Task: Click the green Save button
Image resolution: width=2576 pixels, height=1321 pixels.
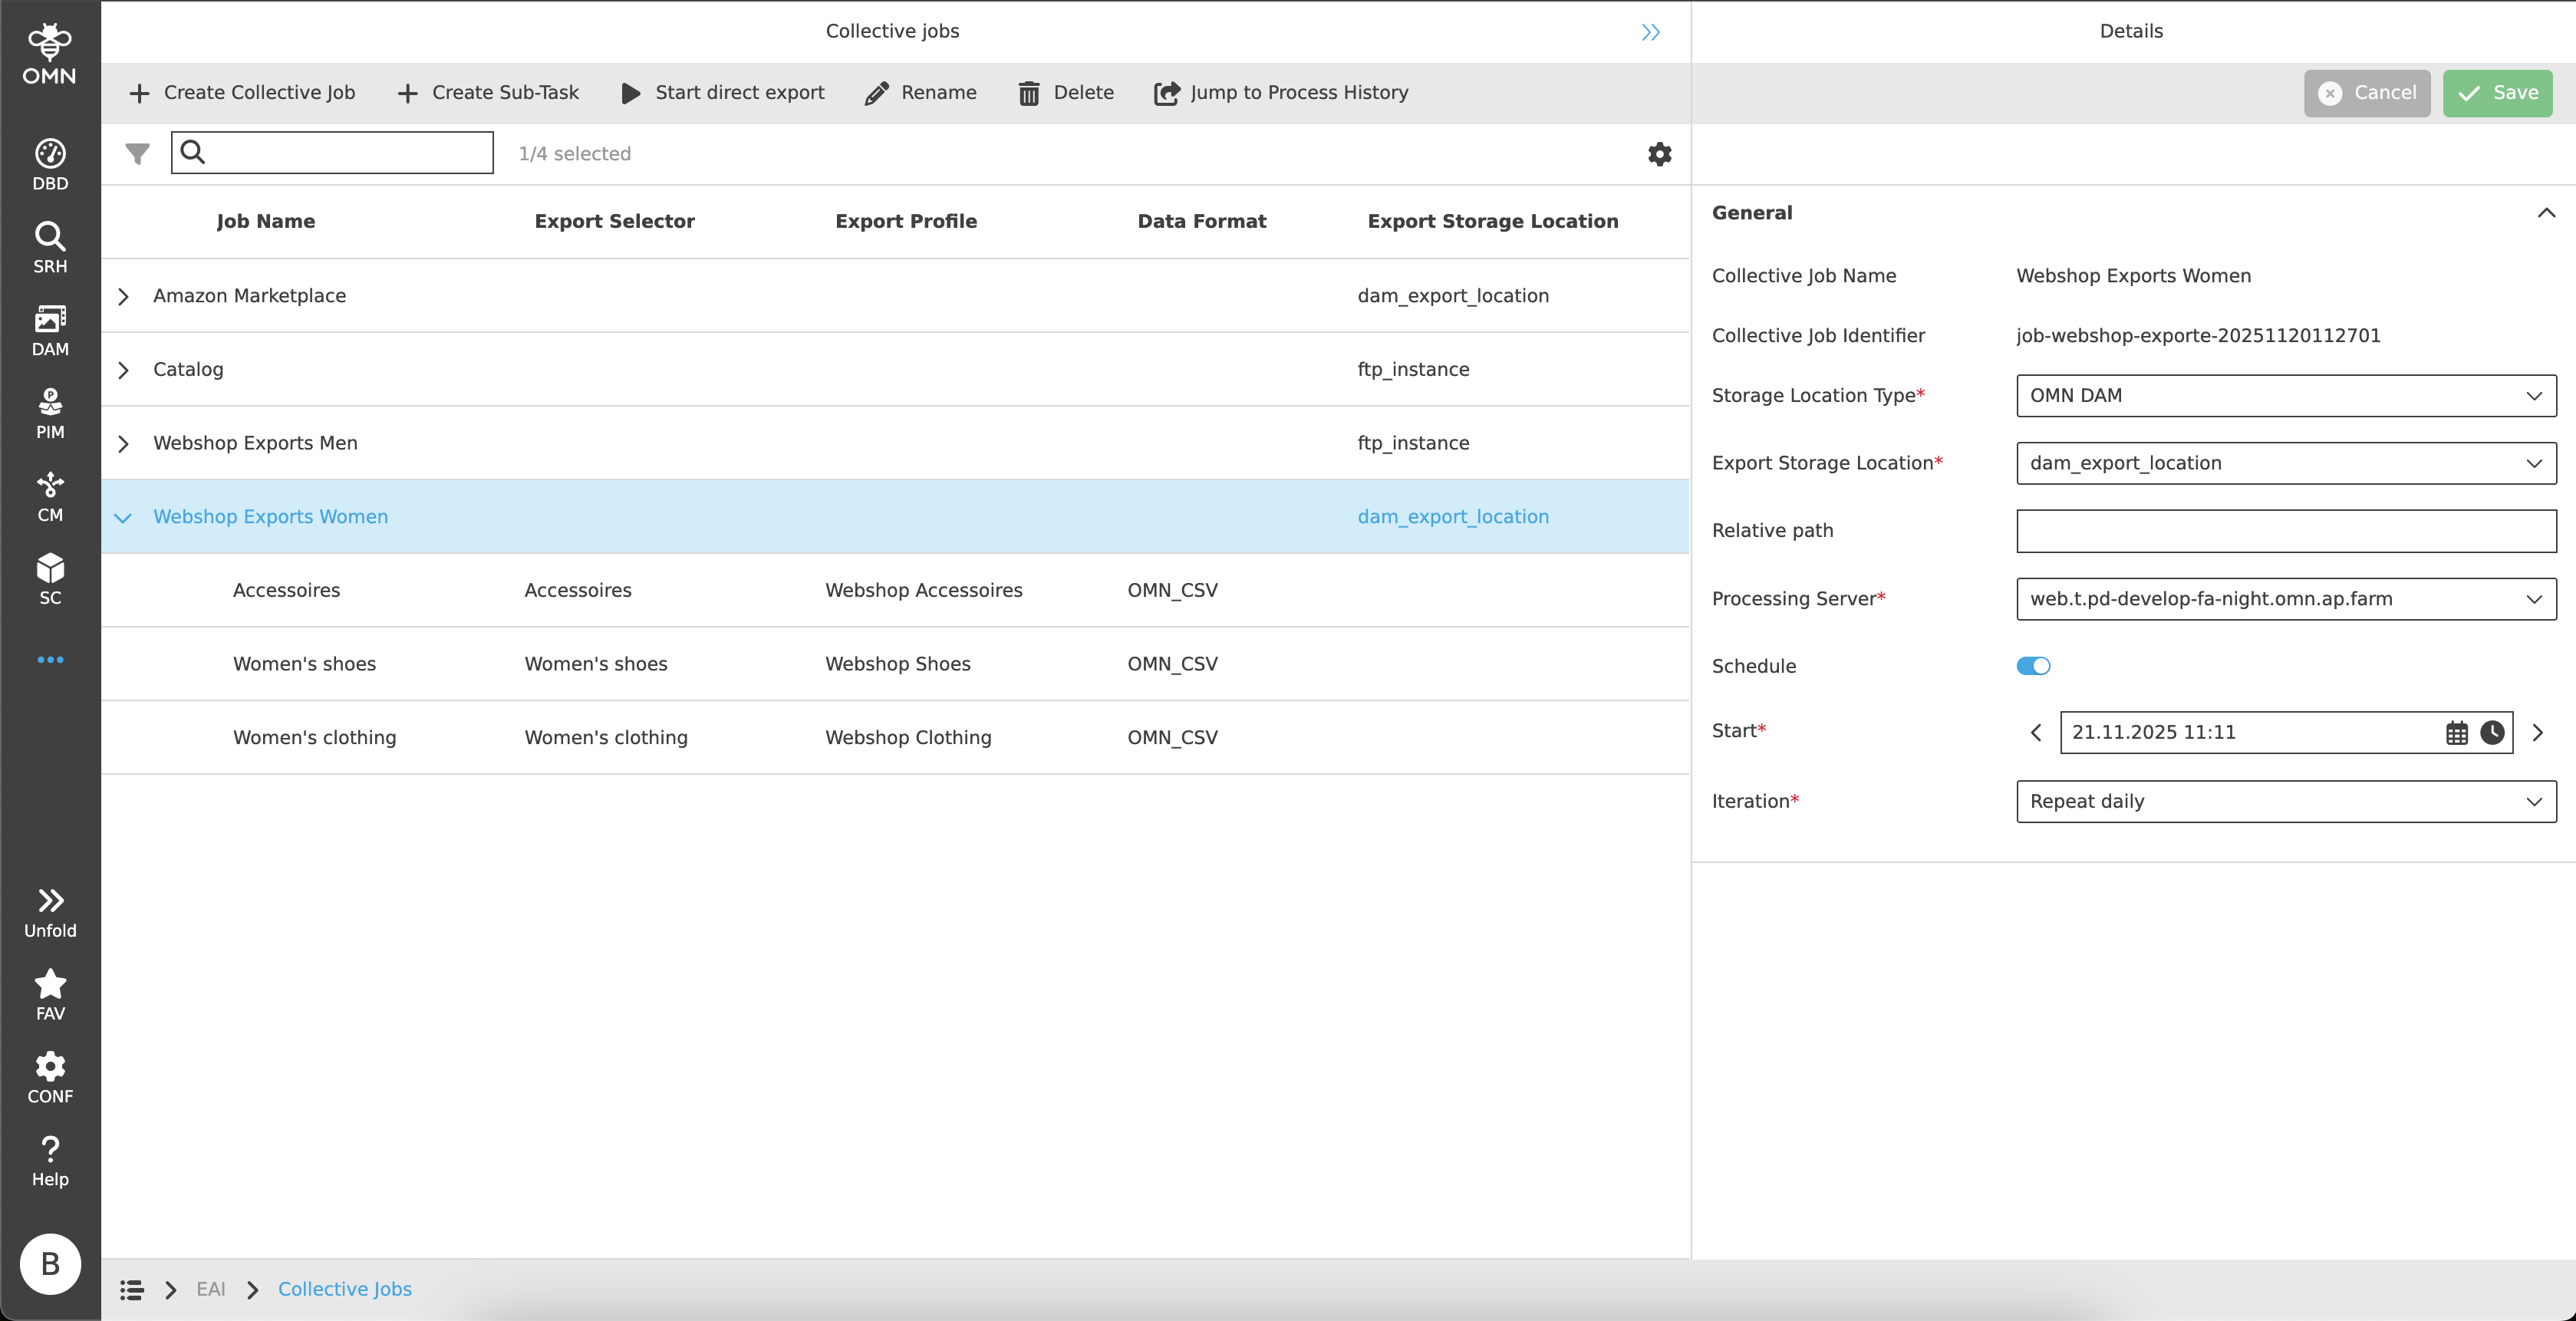Action: [2497, 93]
